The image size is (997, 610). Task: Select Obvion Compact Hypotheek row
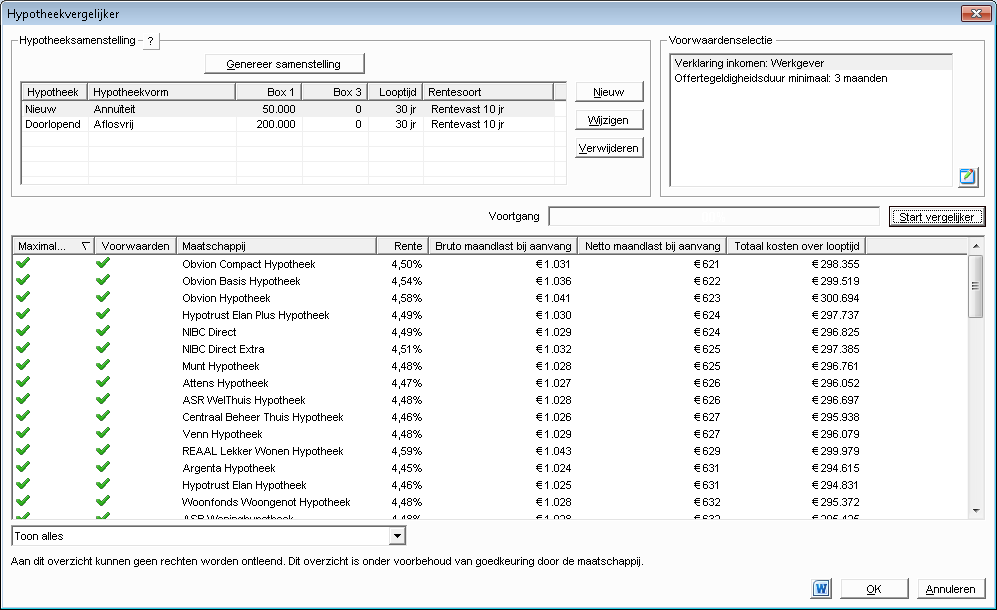pyautogui.click(x=490, y=264)
